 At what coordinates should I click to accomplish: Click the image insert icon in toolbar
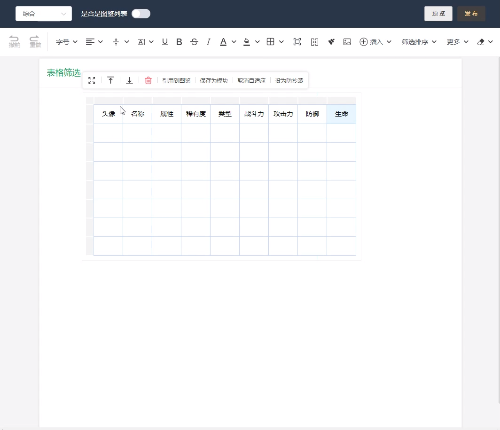click(x=347, y=42)
